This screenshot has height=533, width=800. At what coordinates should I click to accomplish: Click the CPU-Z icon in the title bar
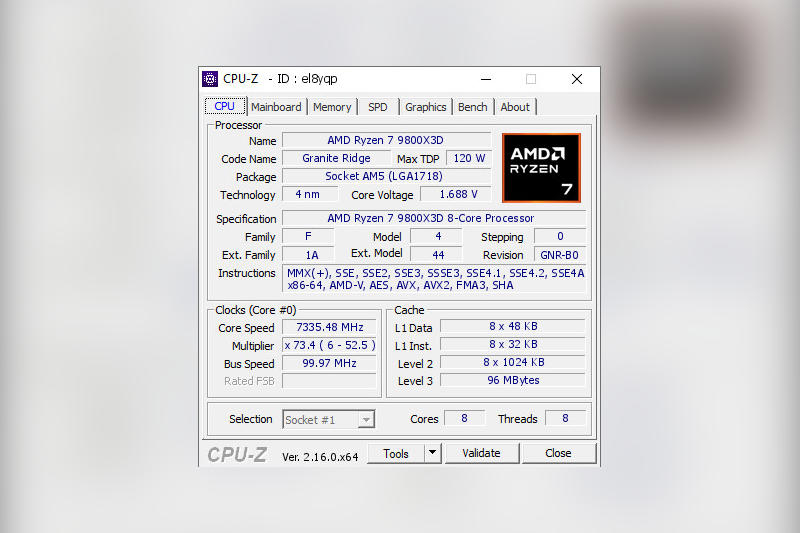point(210,79)
